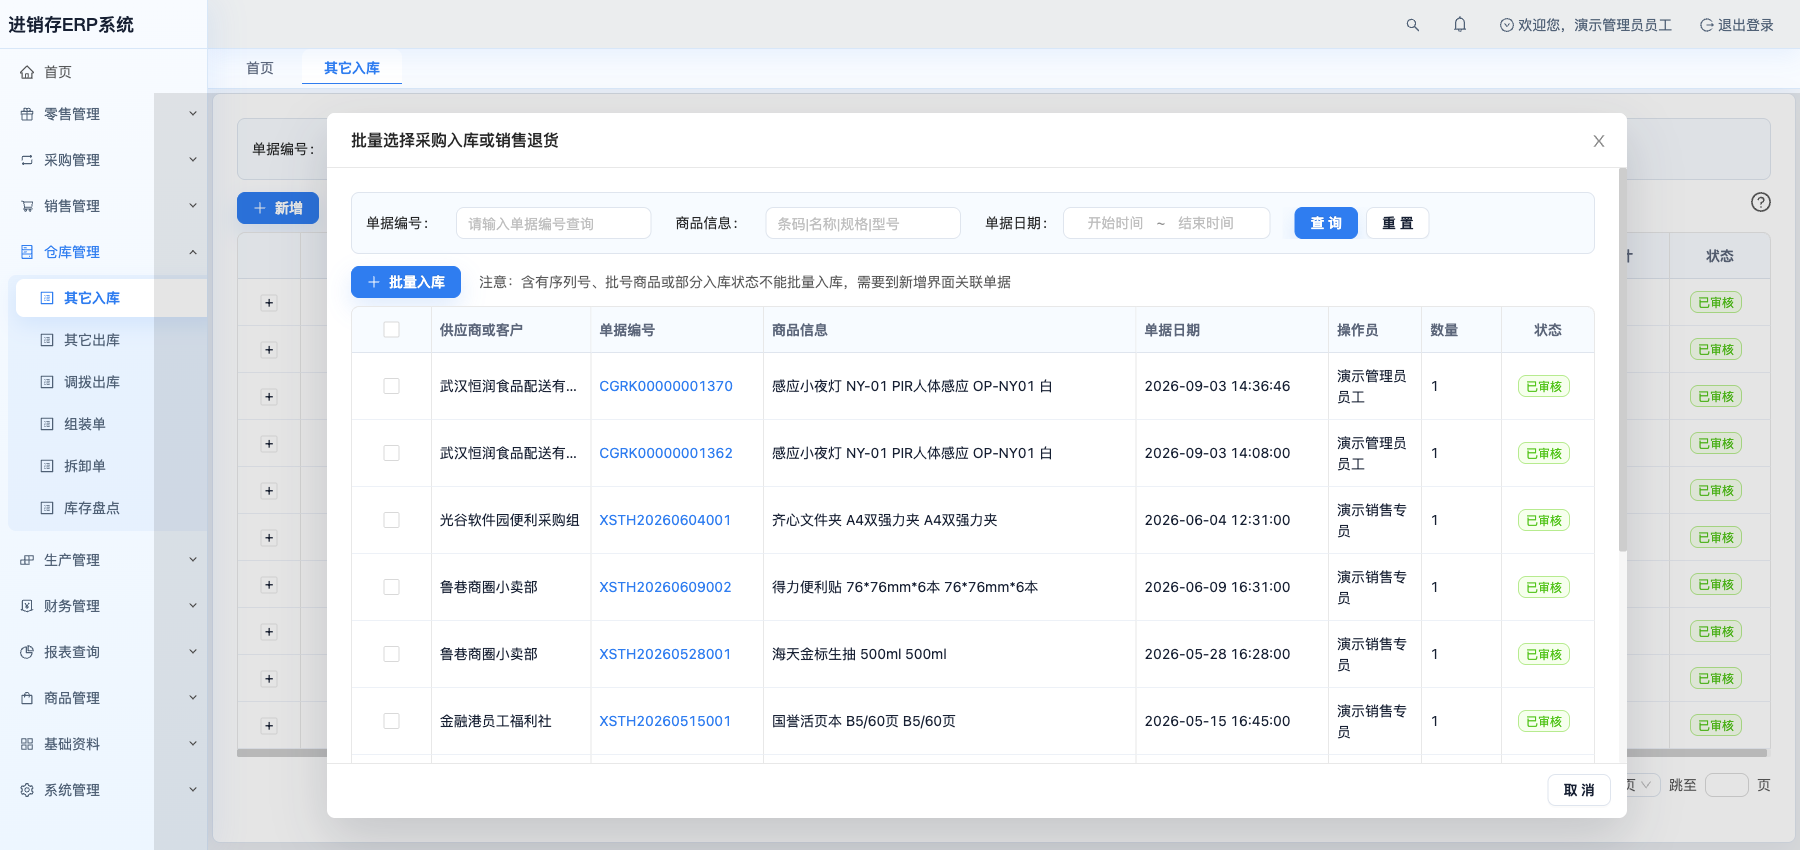Switch to the 首页 tab
1800x850 pixels.
pos(260,68)
